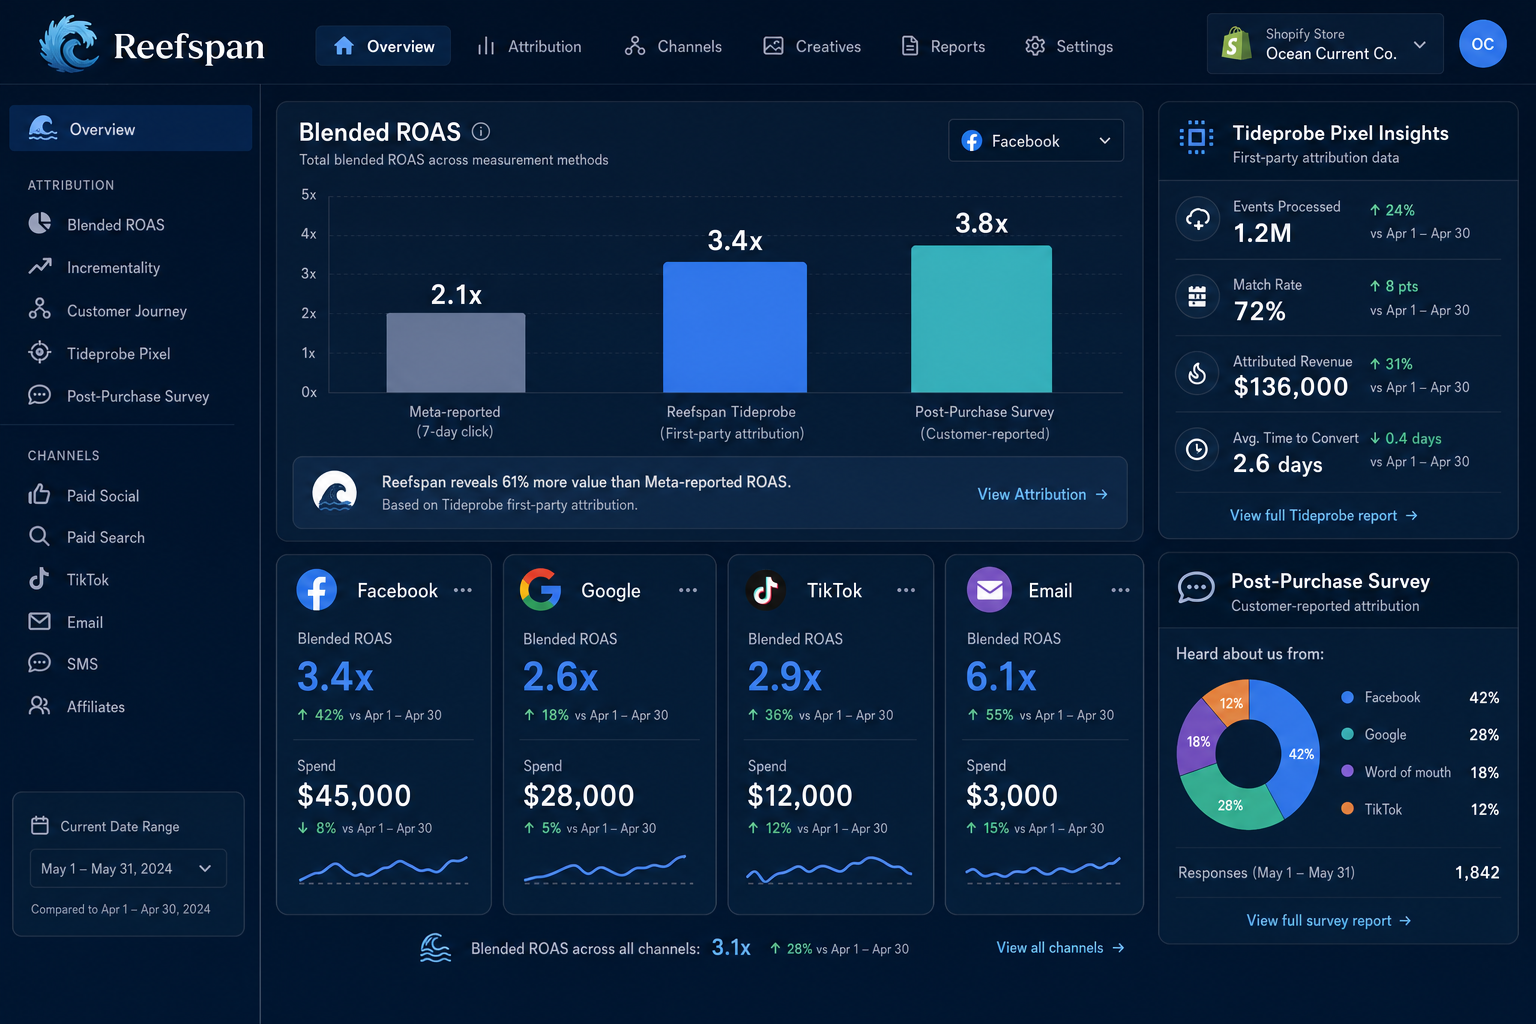This screenshot has height=1024, width=1536.
Task: Click the $45,000 Facebook spend value
Action: [x=354, y=796]
